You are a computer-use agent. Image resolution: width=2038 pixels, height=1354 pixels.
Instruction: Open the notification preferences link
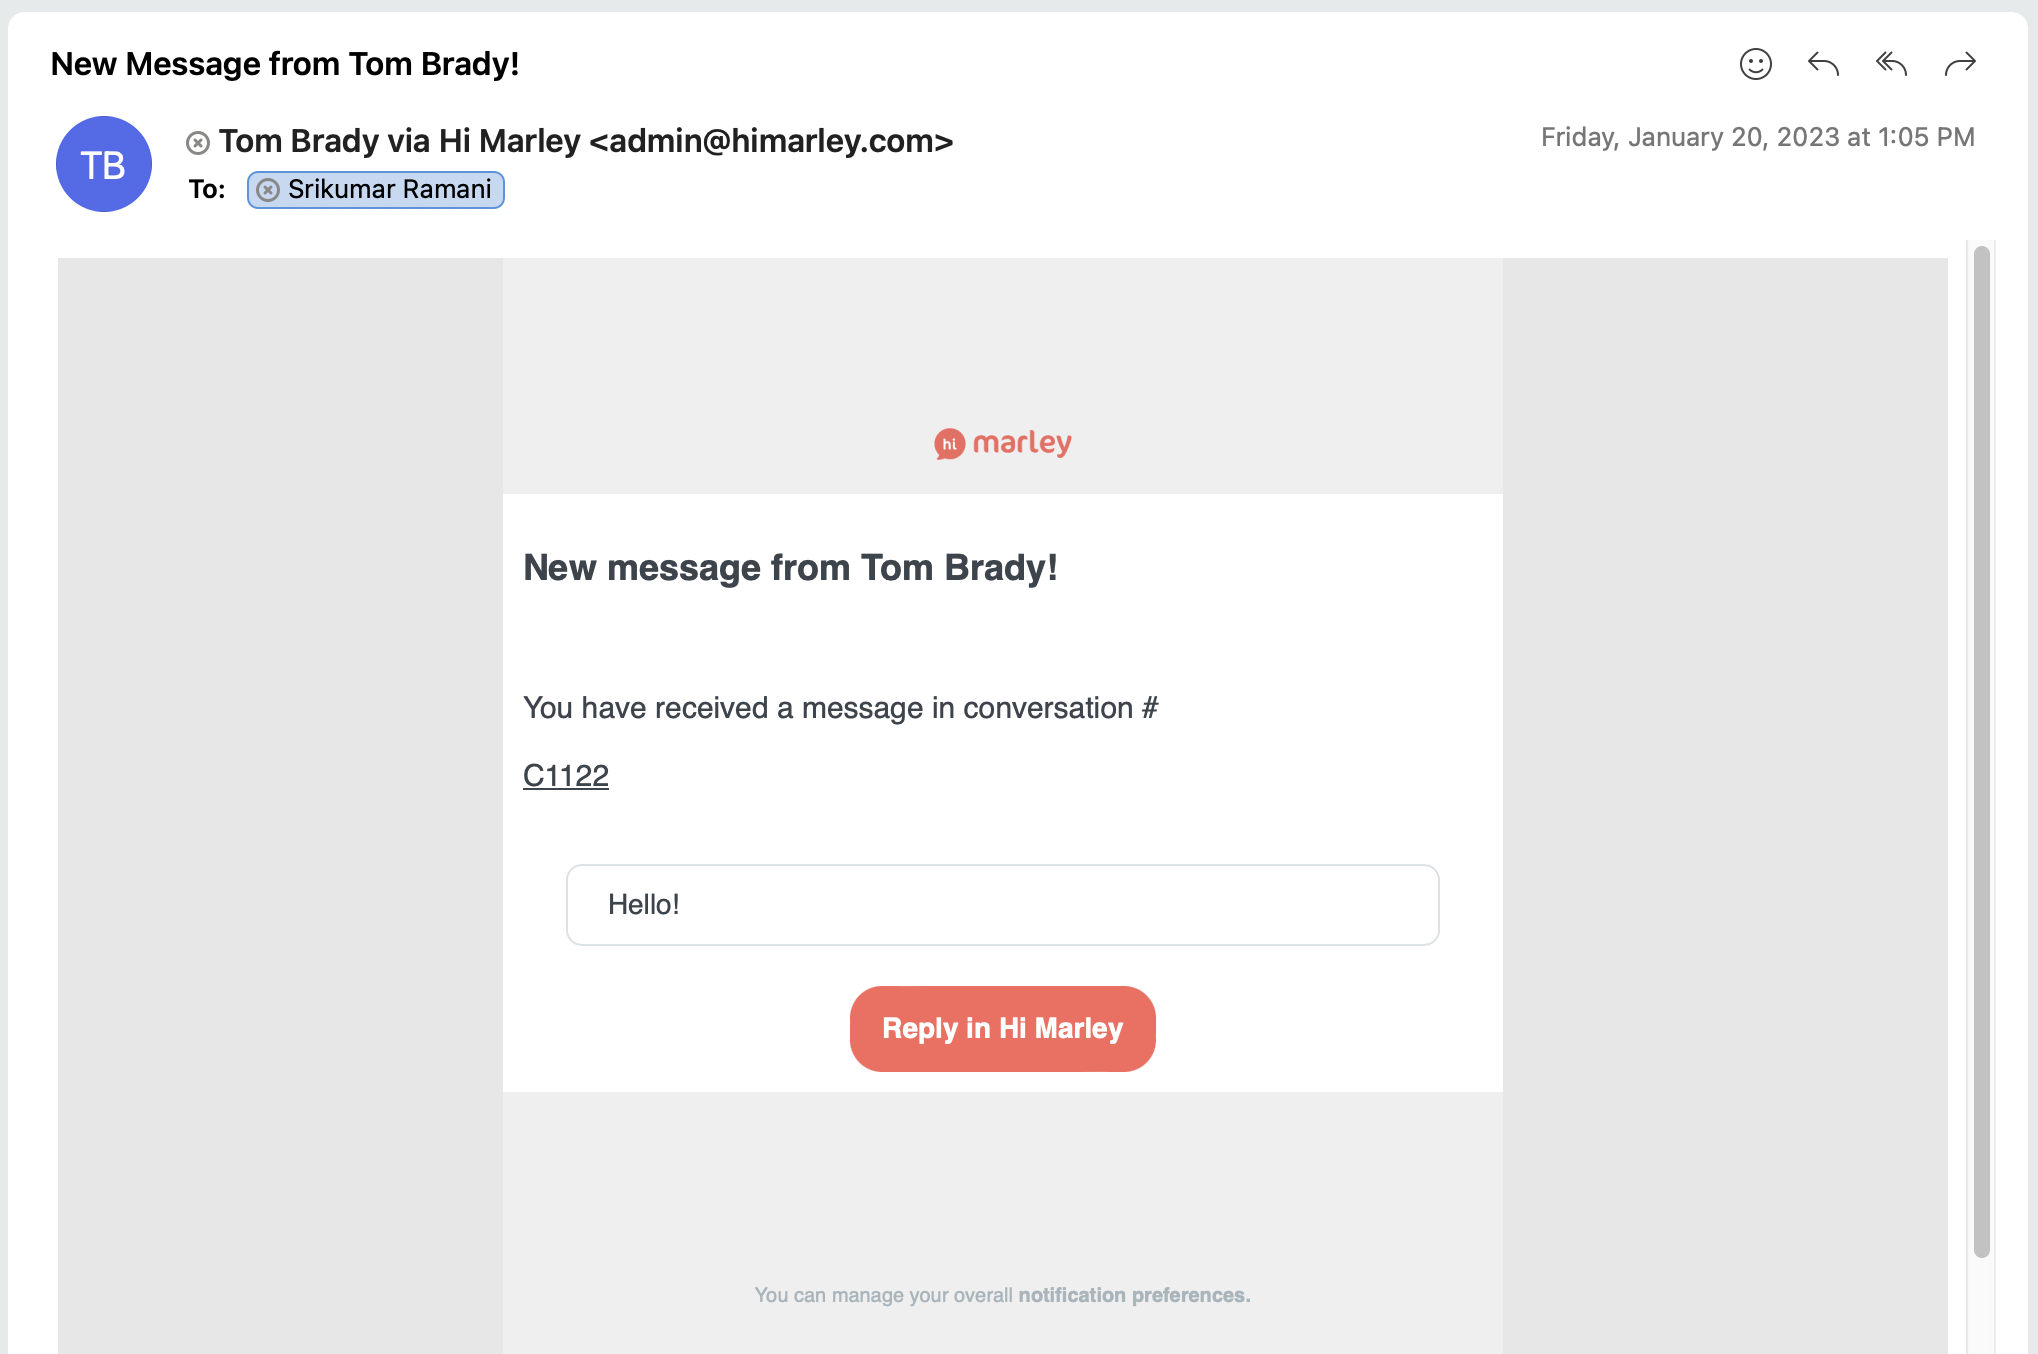(1134, 1295)
